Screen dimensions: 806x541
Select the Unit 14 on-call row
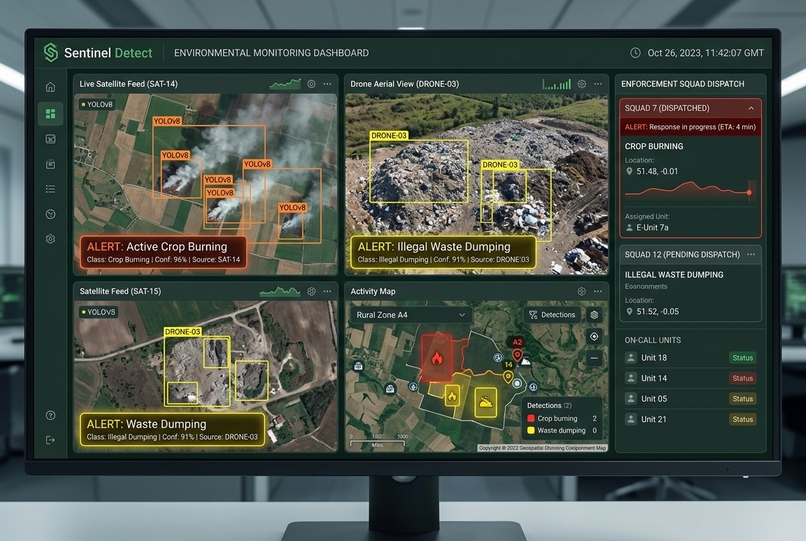(x=690, y=378)
